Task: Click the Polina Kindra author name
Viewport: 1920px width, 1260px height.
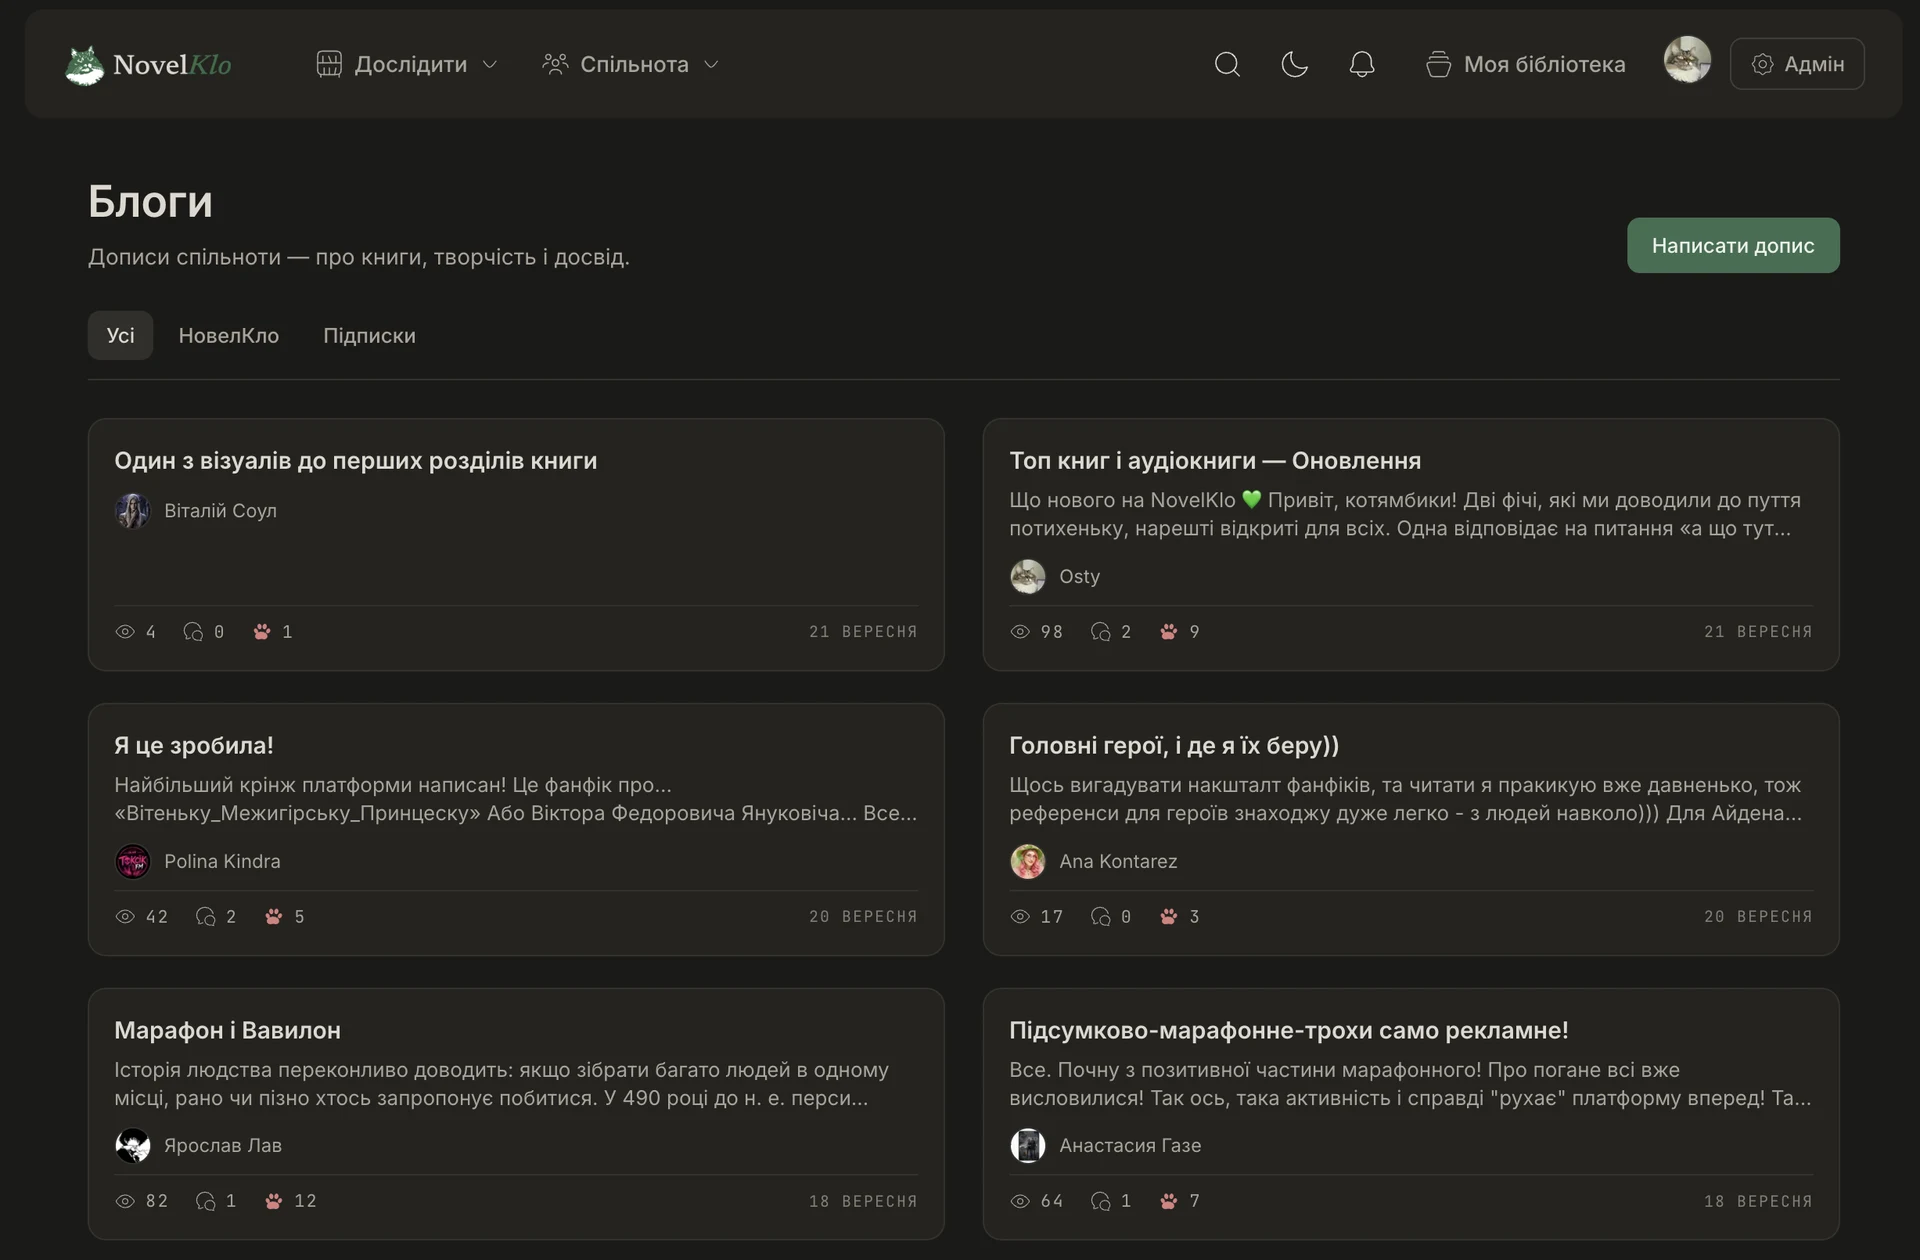Action: 222,861
